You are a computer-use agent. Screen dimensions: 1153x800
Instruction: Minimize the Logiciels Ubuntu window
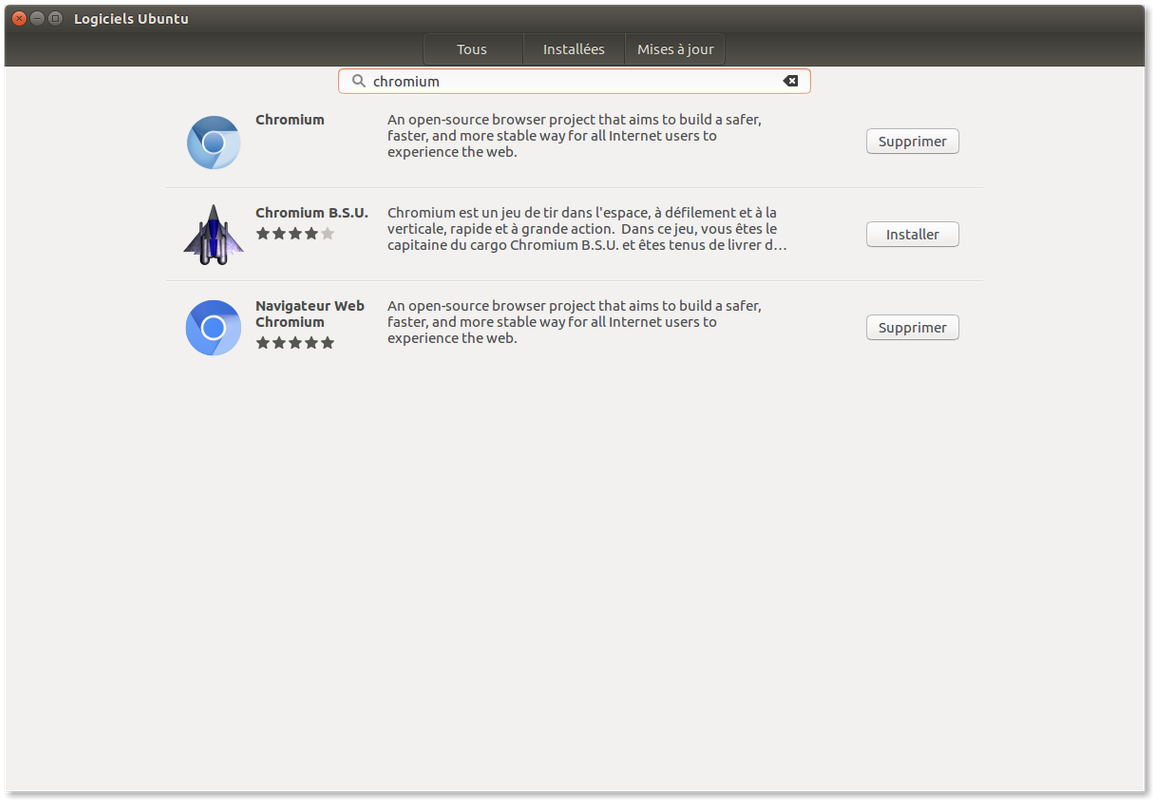[38, 18]
